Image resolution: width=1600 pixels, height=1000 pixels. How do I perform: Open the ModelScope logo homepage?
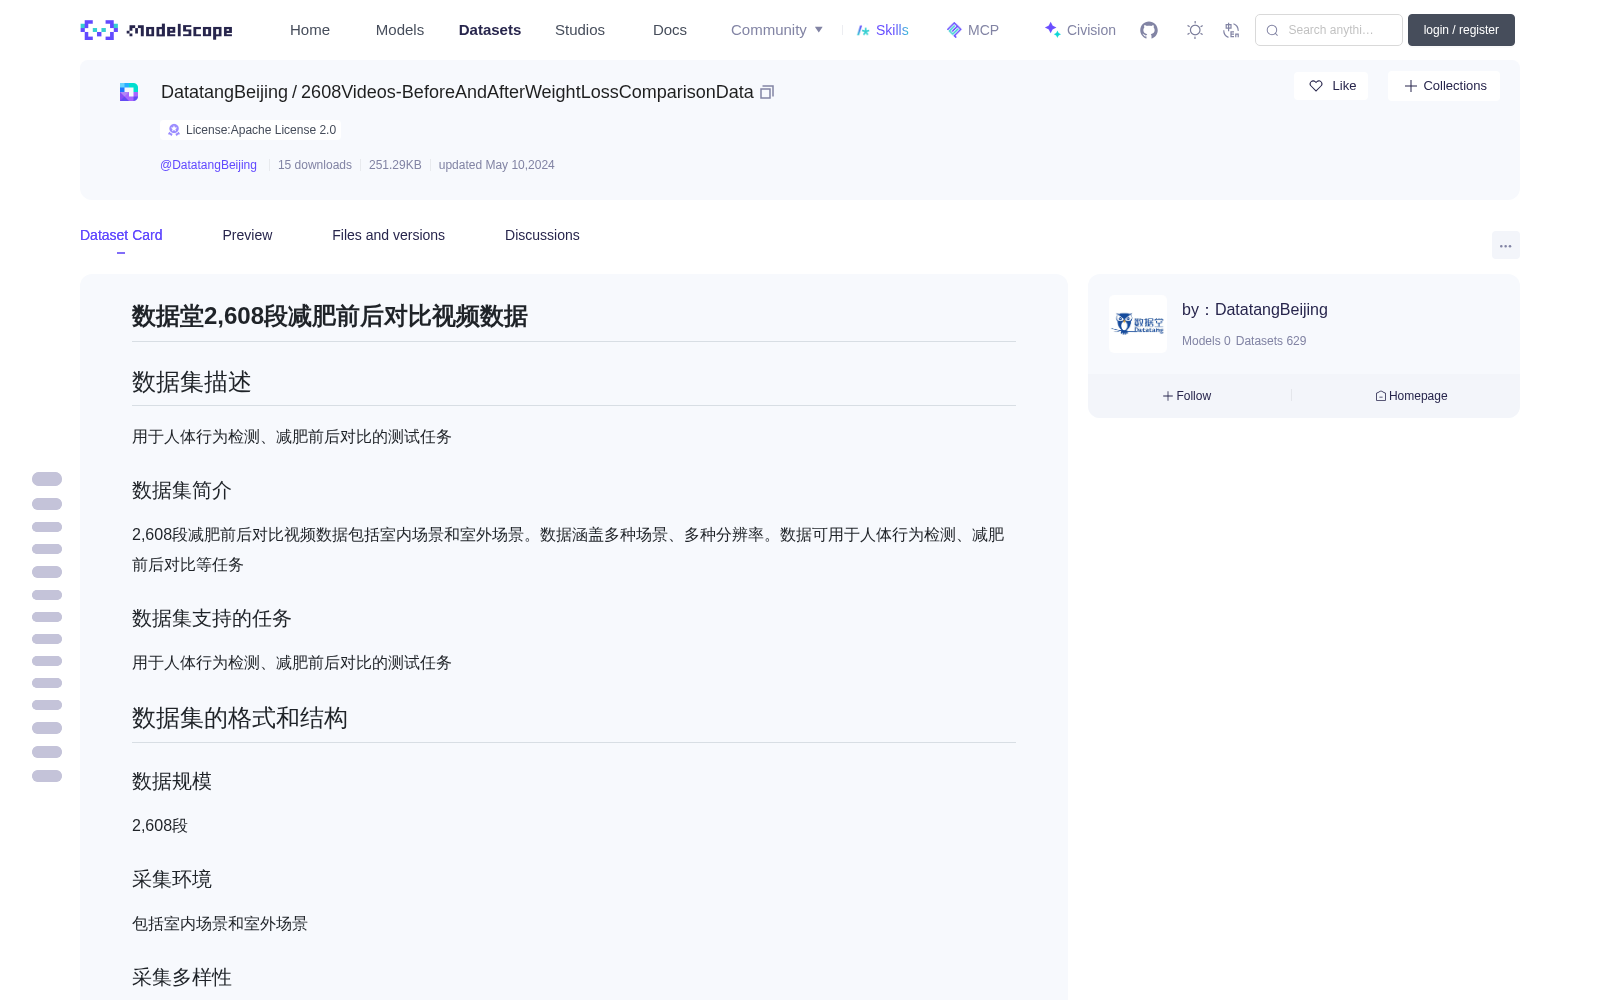pyautogui.click(x=156, y=30)
